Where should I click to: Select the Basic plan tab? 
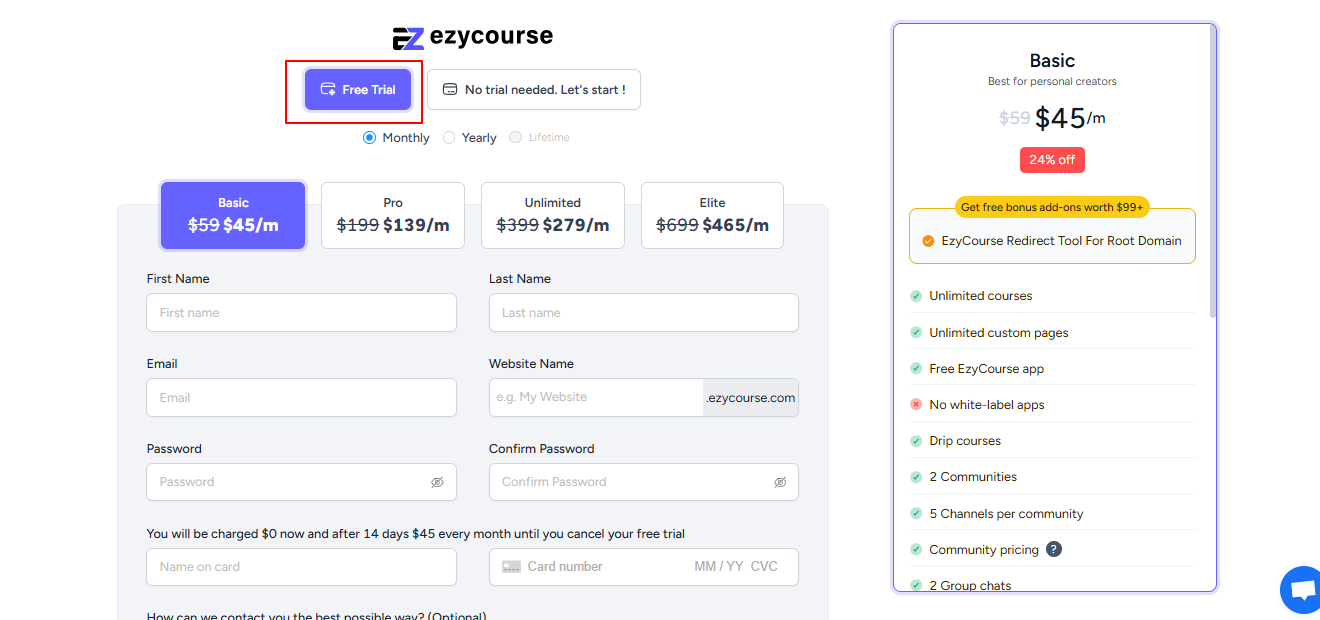(233, 215)
